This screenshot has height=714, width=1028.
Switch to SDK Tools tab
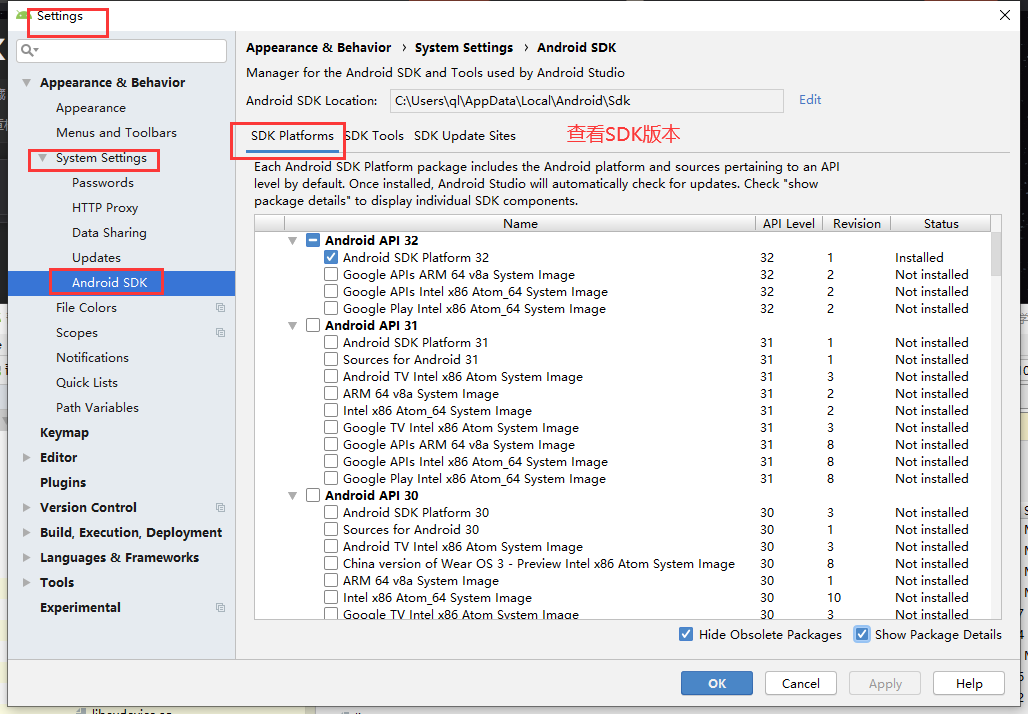[x=374, y=136]
